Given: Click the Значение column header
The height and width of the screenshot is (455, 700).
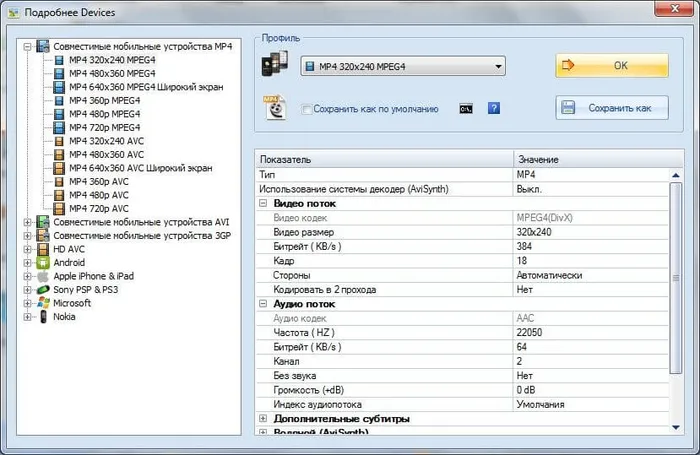Looking at the screenshot, I should (598, 159).
